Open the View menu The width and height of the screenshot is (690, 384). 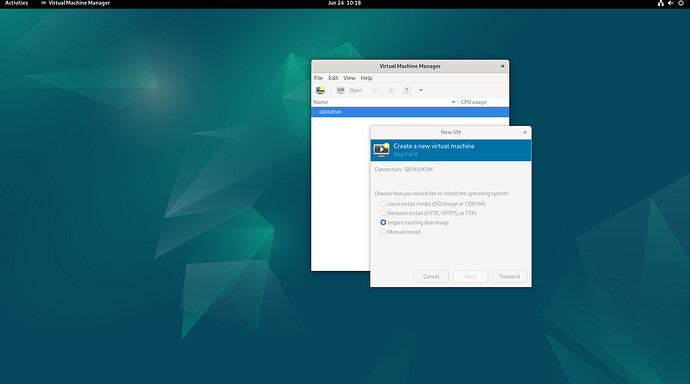[349, 78]
